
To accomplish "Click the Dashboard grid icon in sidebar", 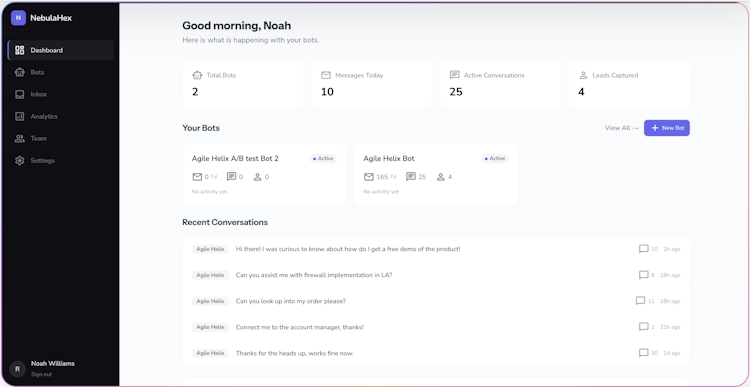I will click(x=20, y=50).
